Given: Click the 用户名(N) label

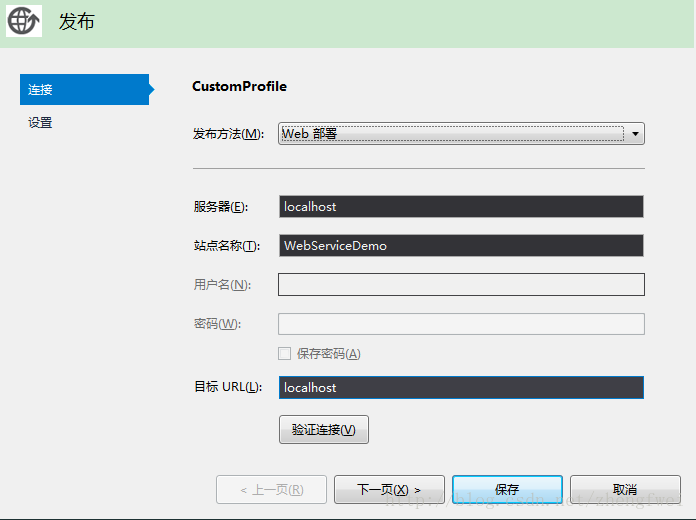Looking at the screenshot, I should pos(222,285).
